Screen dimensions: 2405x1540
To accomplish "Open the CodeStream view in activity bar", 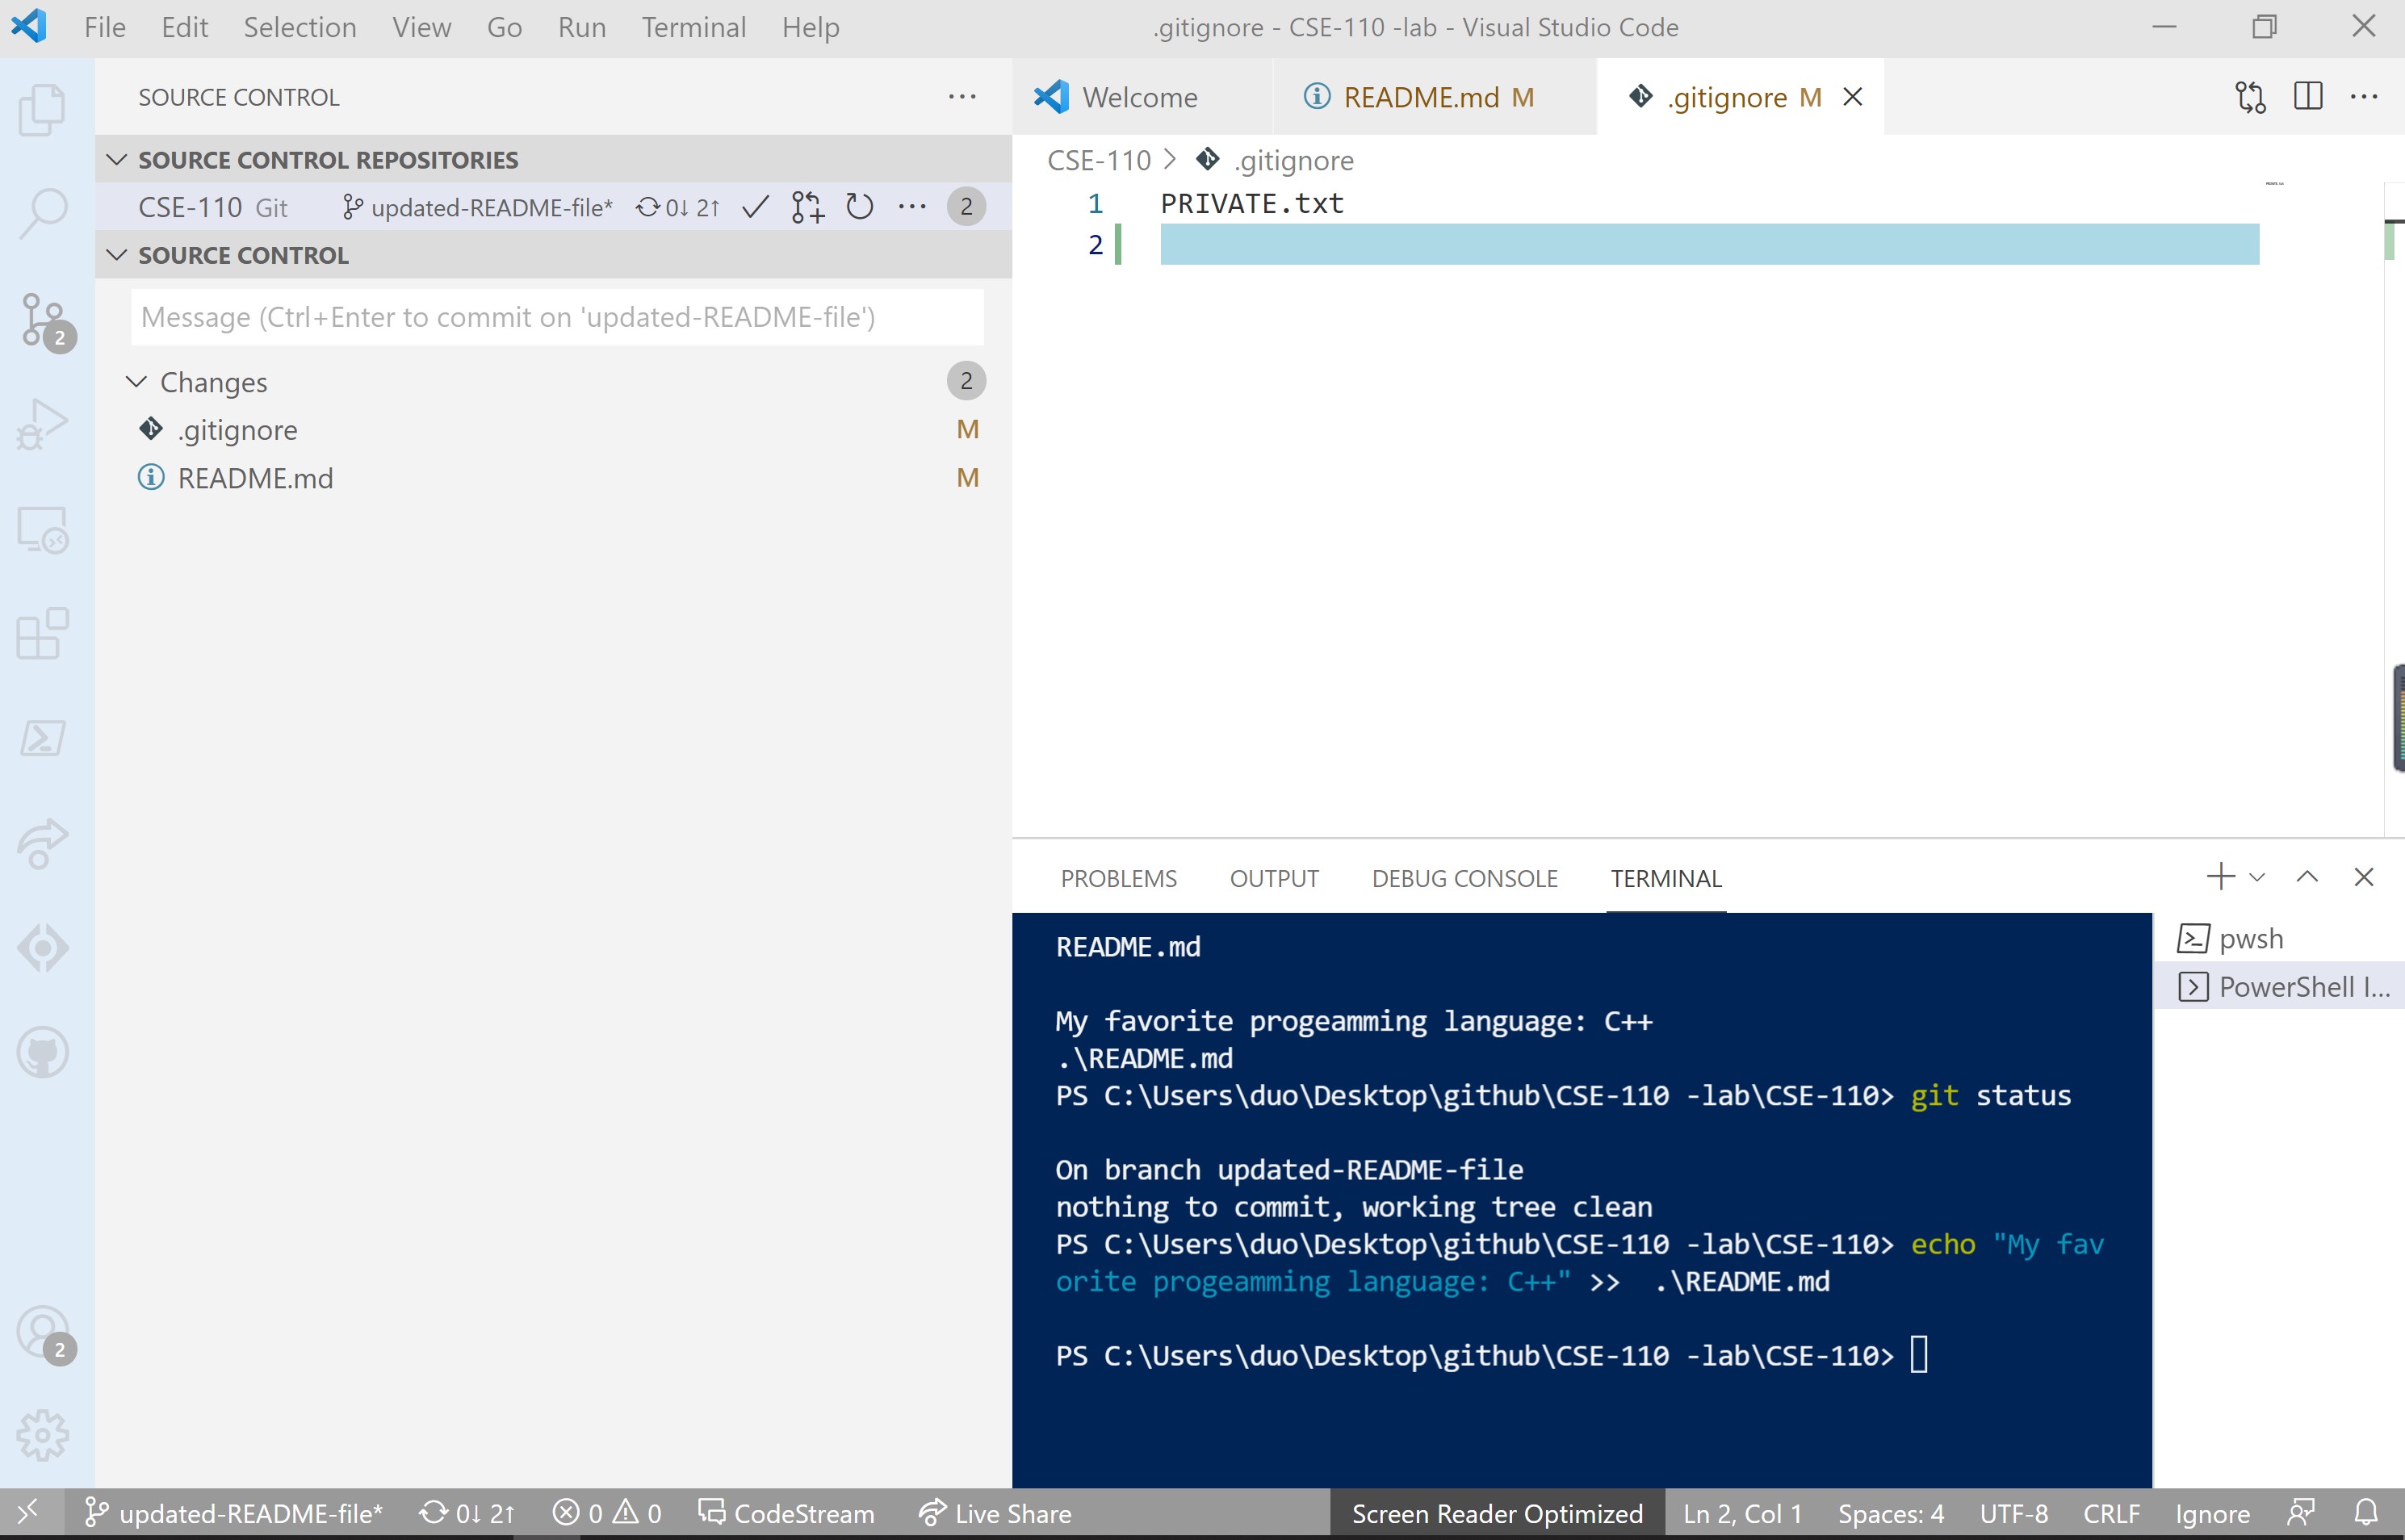I will [43, 948].
